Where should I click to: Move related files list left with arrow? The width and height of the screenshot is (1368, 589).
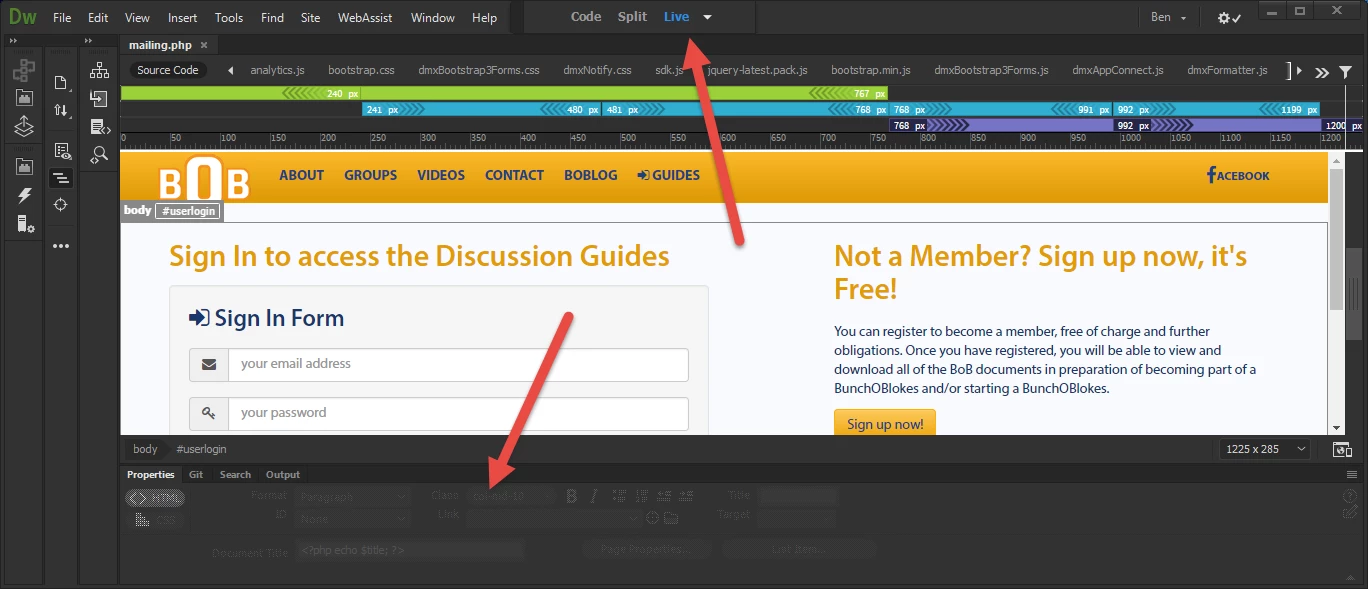[x=231, y=70]
